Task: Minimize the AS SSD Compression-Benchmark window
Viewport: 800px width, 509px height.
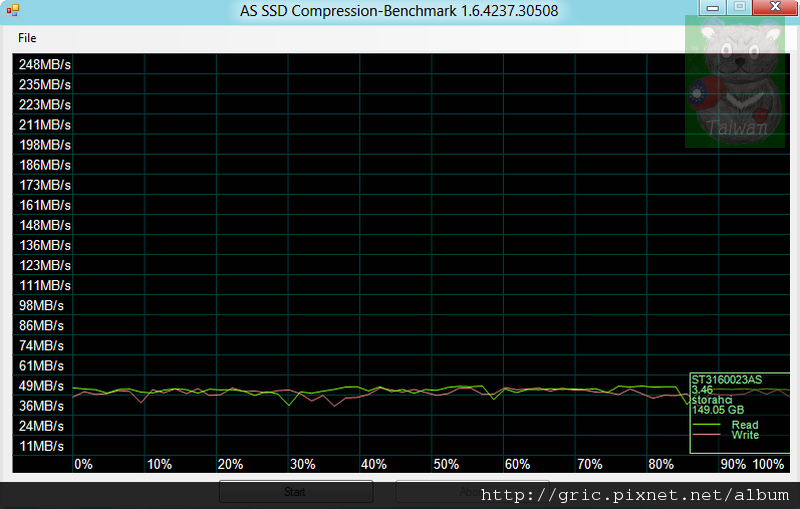Action: (713, 7)
